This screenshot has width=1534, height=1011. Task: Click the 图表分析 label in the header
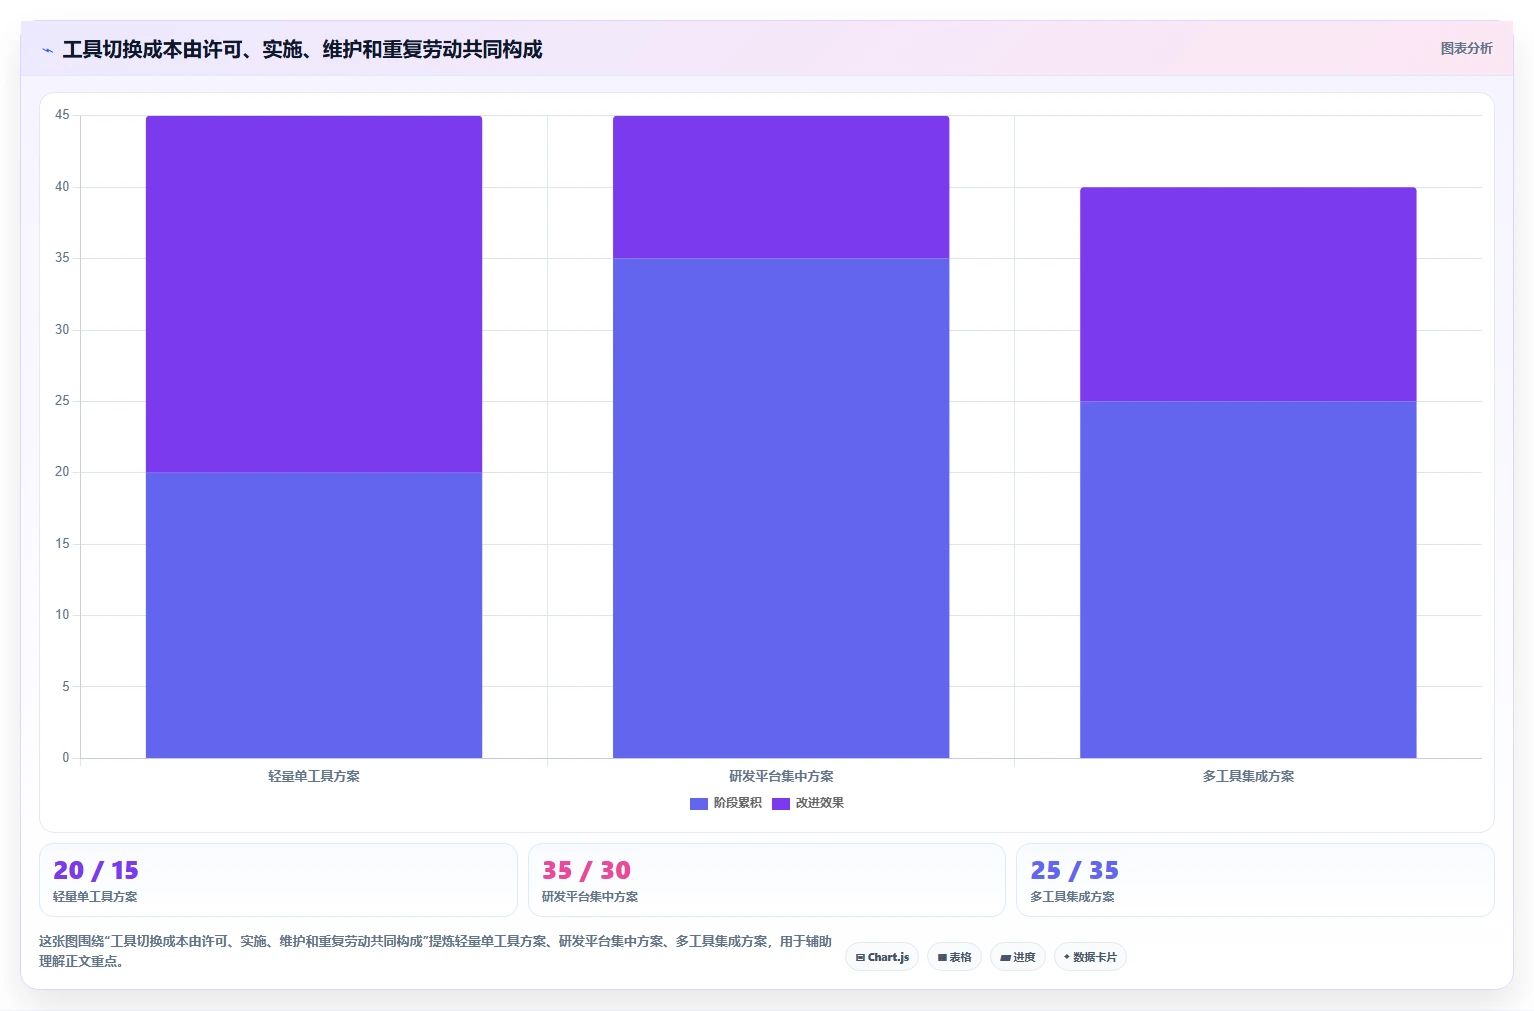1466,48
